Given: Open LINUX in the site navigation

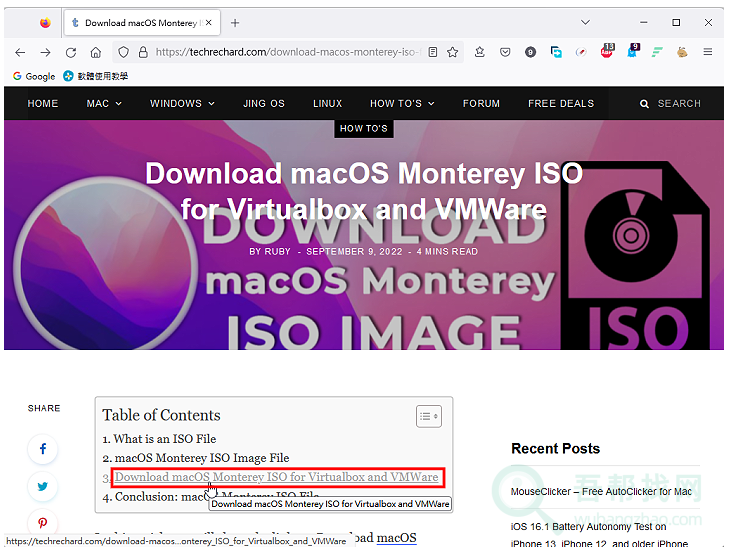Looking at the screenshot, I should click(x=328, y=104).
